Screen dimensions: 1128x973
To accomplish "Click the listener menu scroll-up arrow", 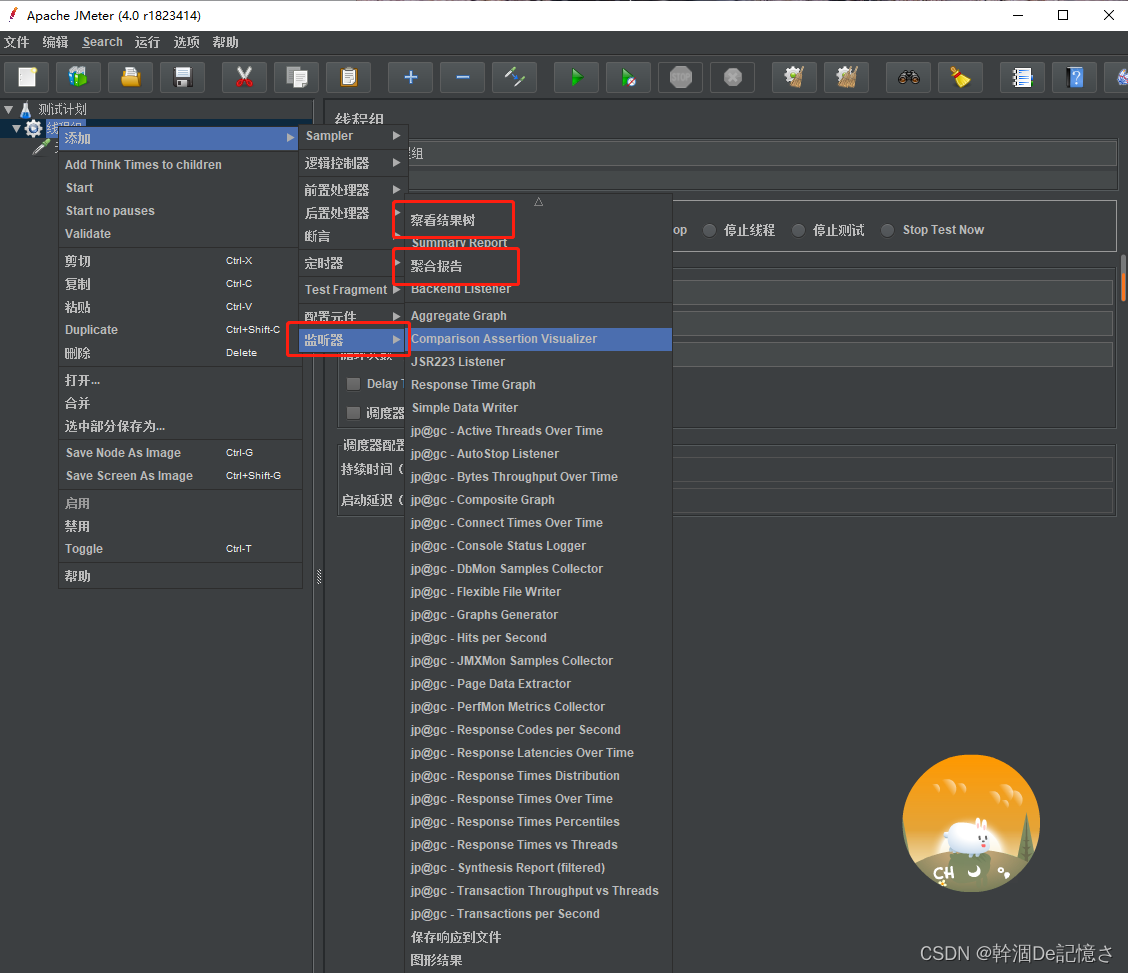I will click(538, 202).
